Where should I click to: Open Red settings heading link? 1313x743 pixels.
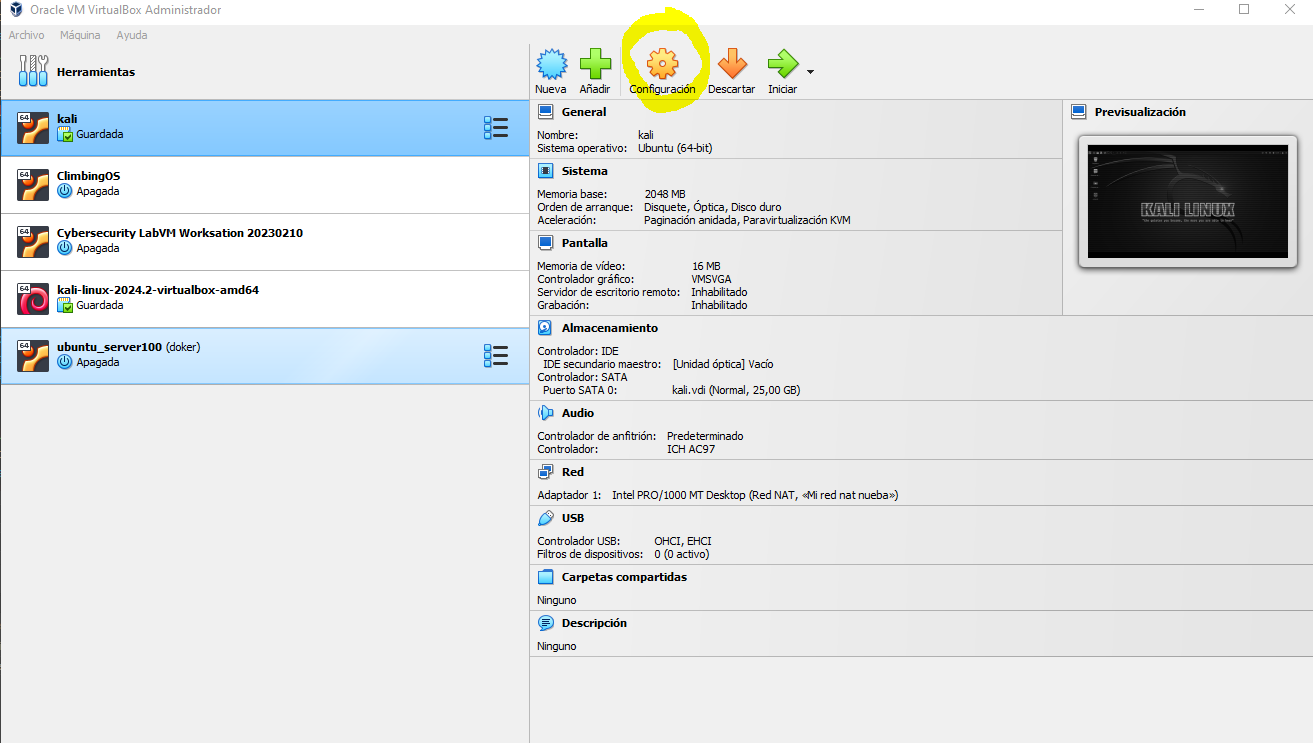click(x=573, y=472)
